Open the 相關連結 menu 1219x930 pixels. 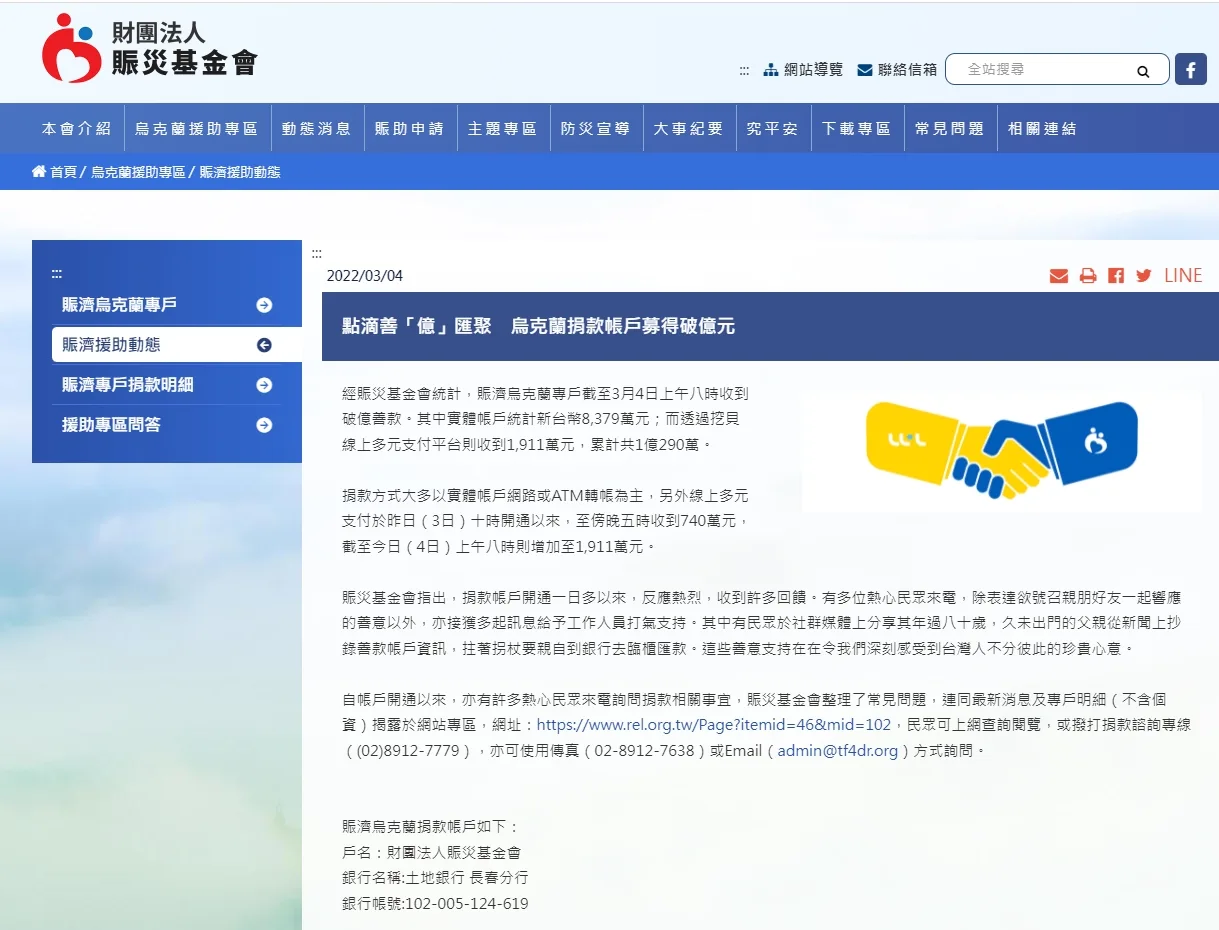click(1043, 128)
